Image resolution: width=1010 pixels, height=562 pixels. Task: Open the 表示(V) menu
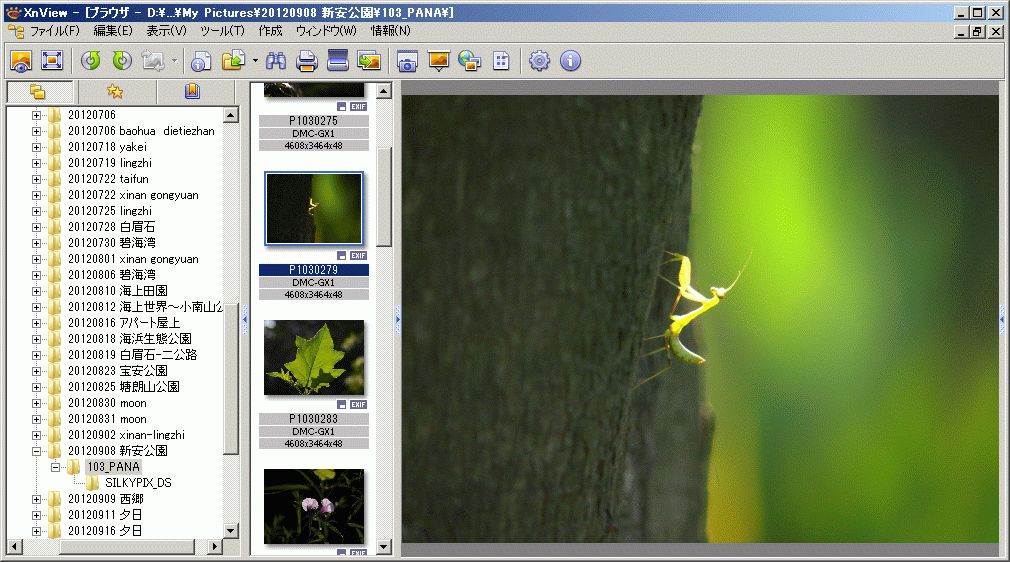point(166,31)
